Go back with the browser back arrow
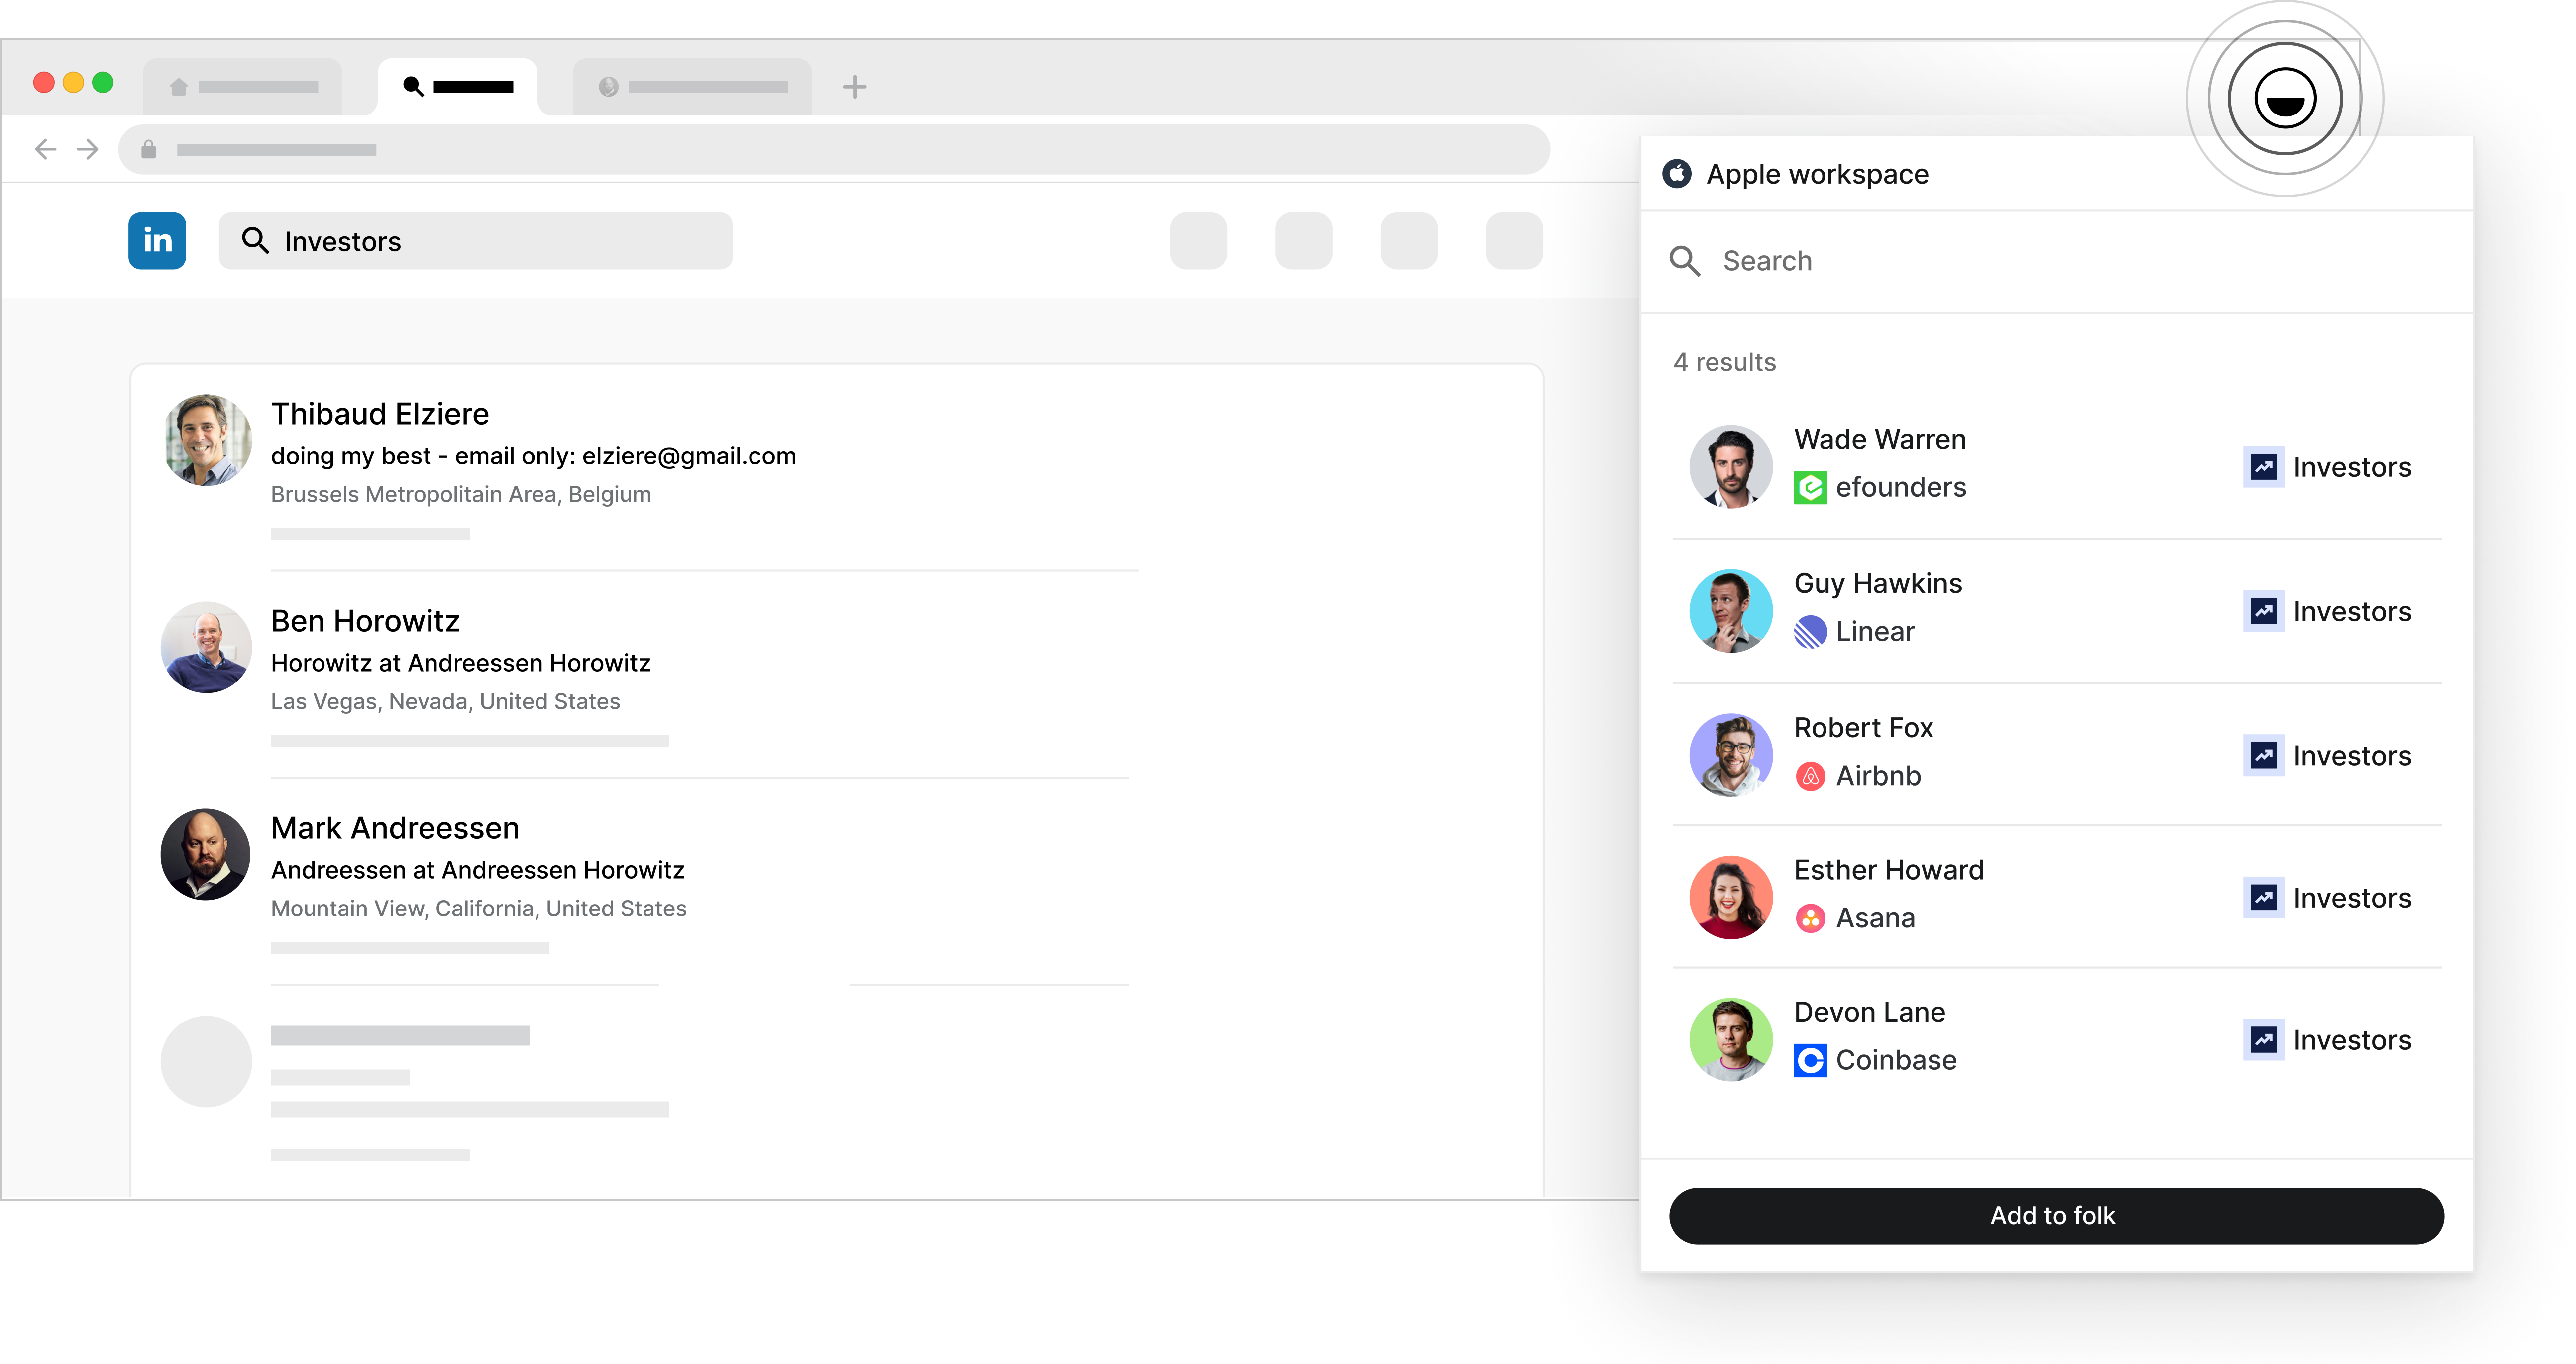2576x1364 pixels. click(45, 150)
